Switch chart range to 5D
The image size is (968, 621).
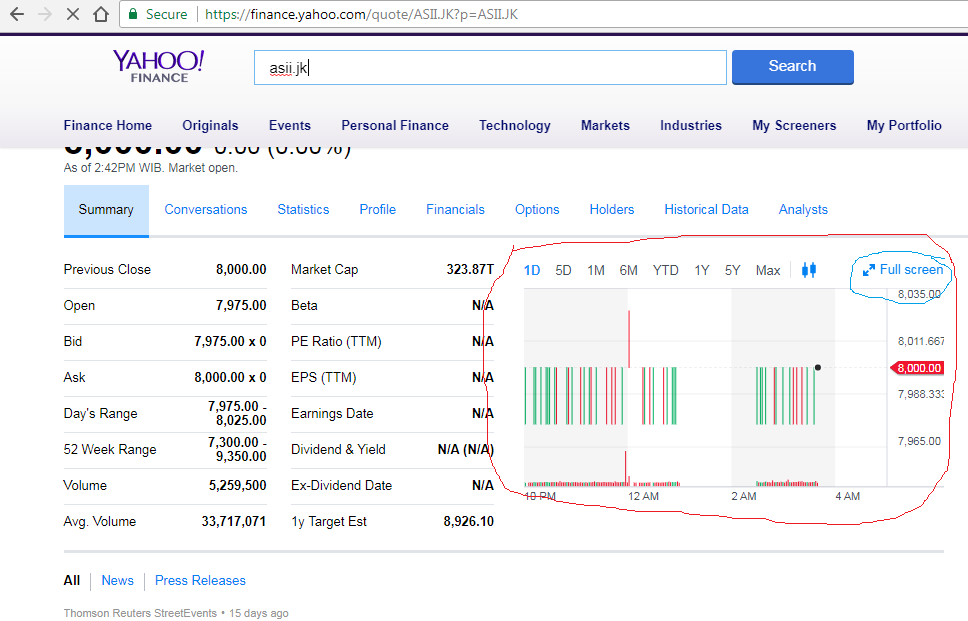click(x=562, y=269)
